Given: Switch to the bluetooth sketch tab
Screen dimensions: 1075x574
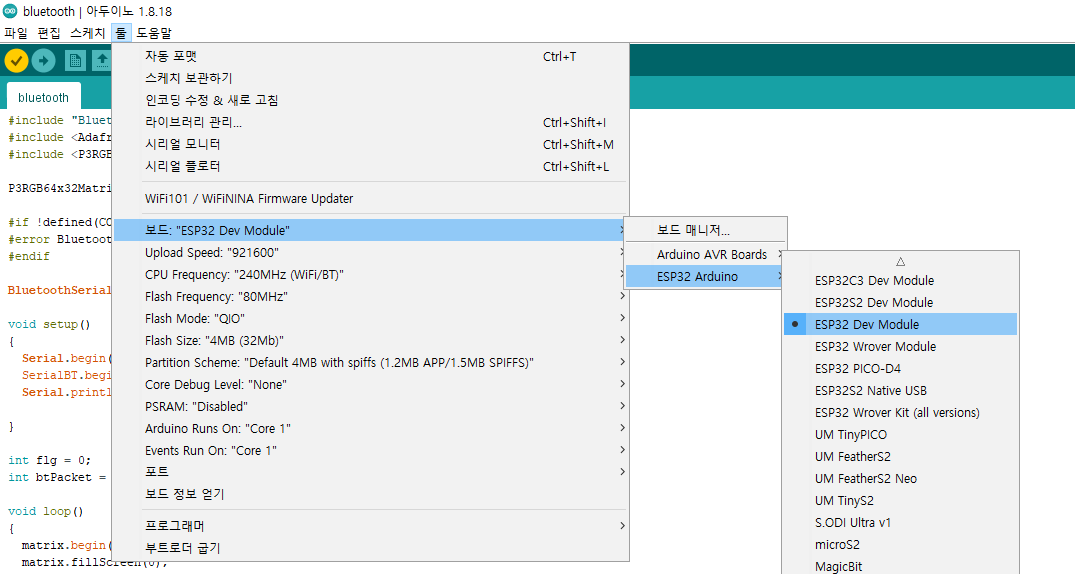Looking at the screenshot, I should point(43,97).
